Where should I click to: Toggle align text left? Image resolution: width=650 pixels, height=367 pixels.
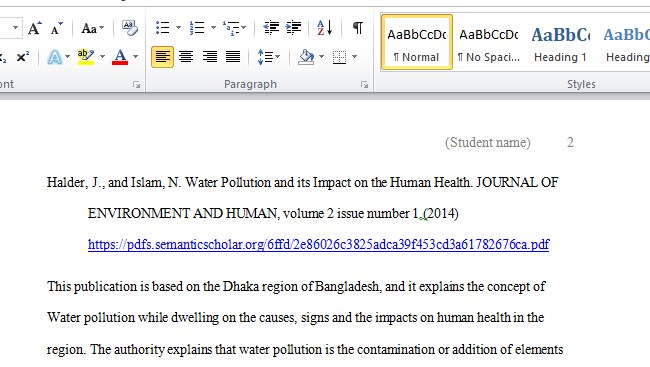point(162,57)
